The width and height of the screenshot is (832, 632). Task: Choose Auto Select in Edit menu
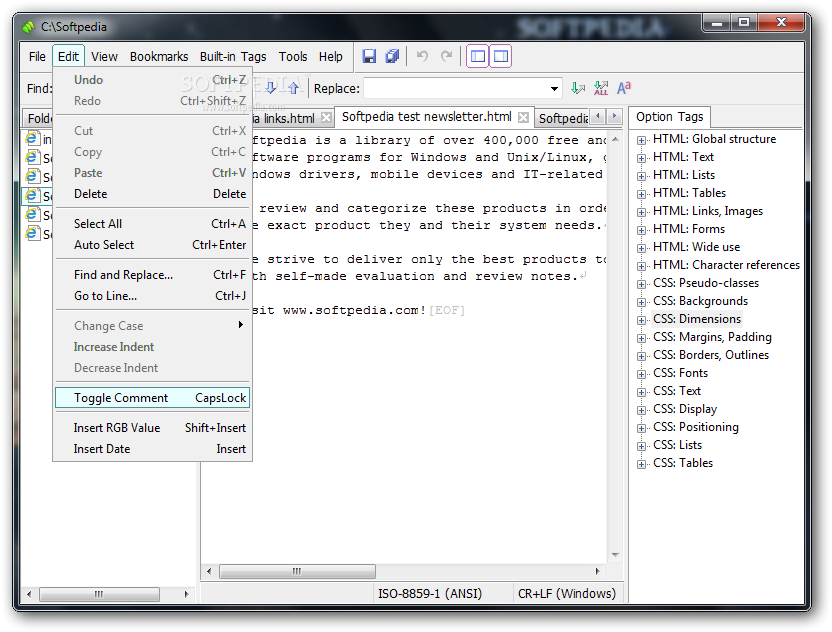click(x=152, y=245)
